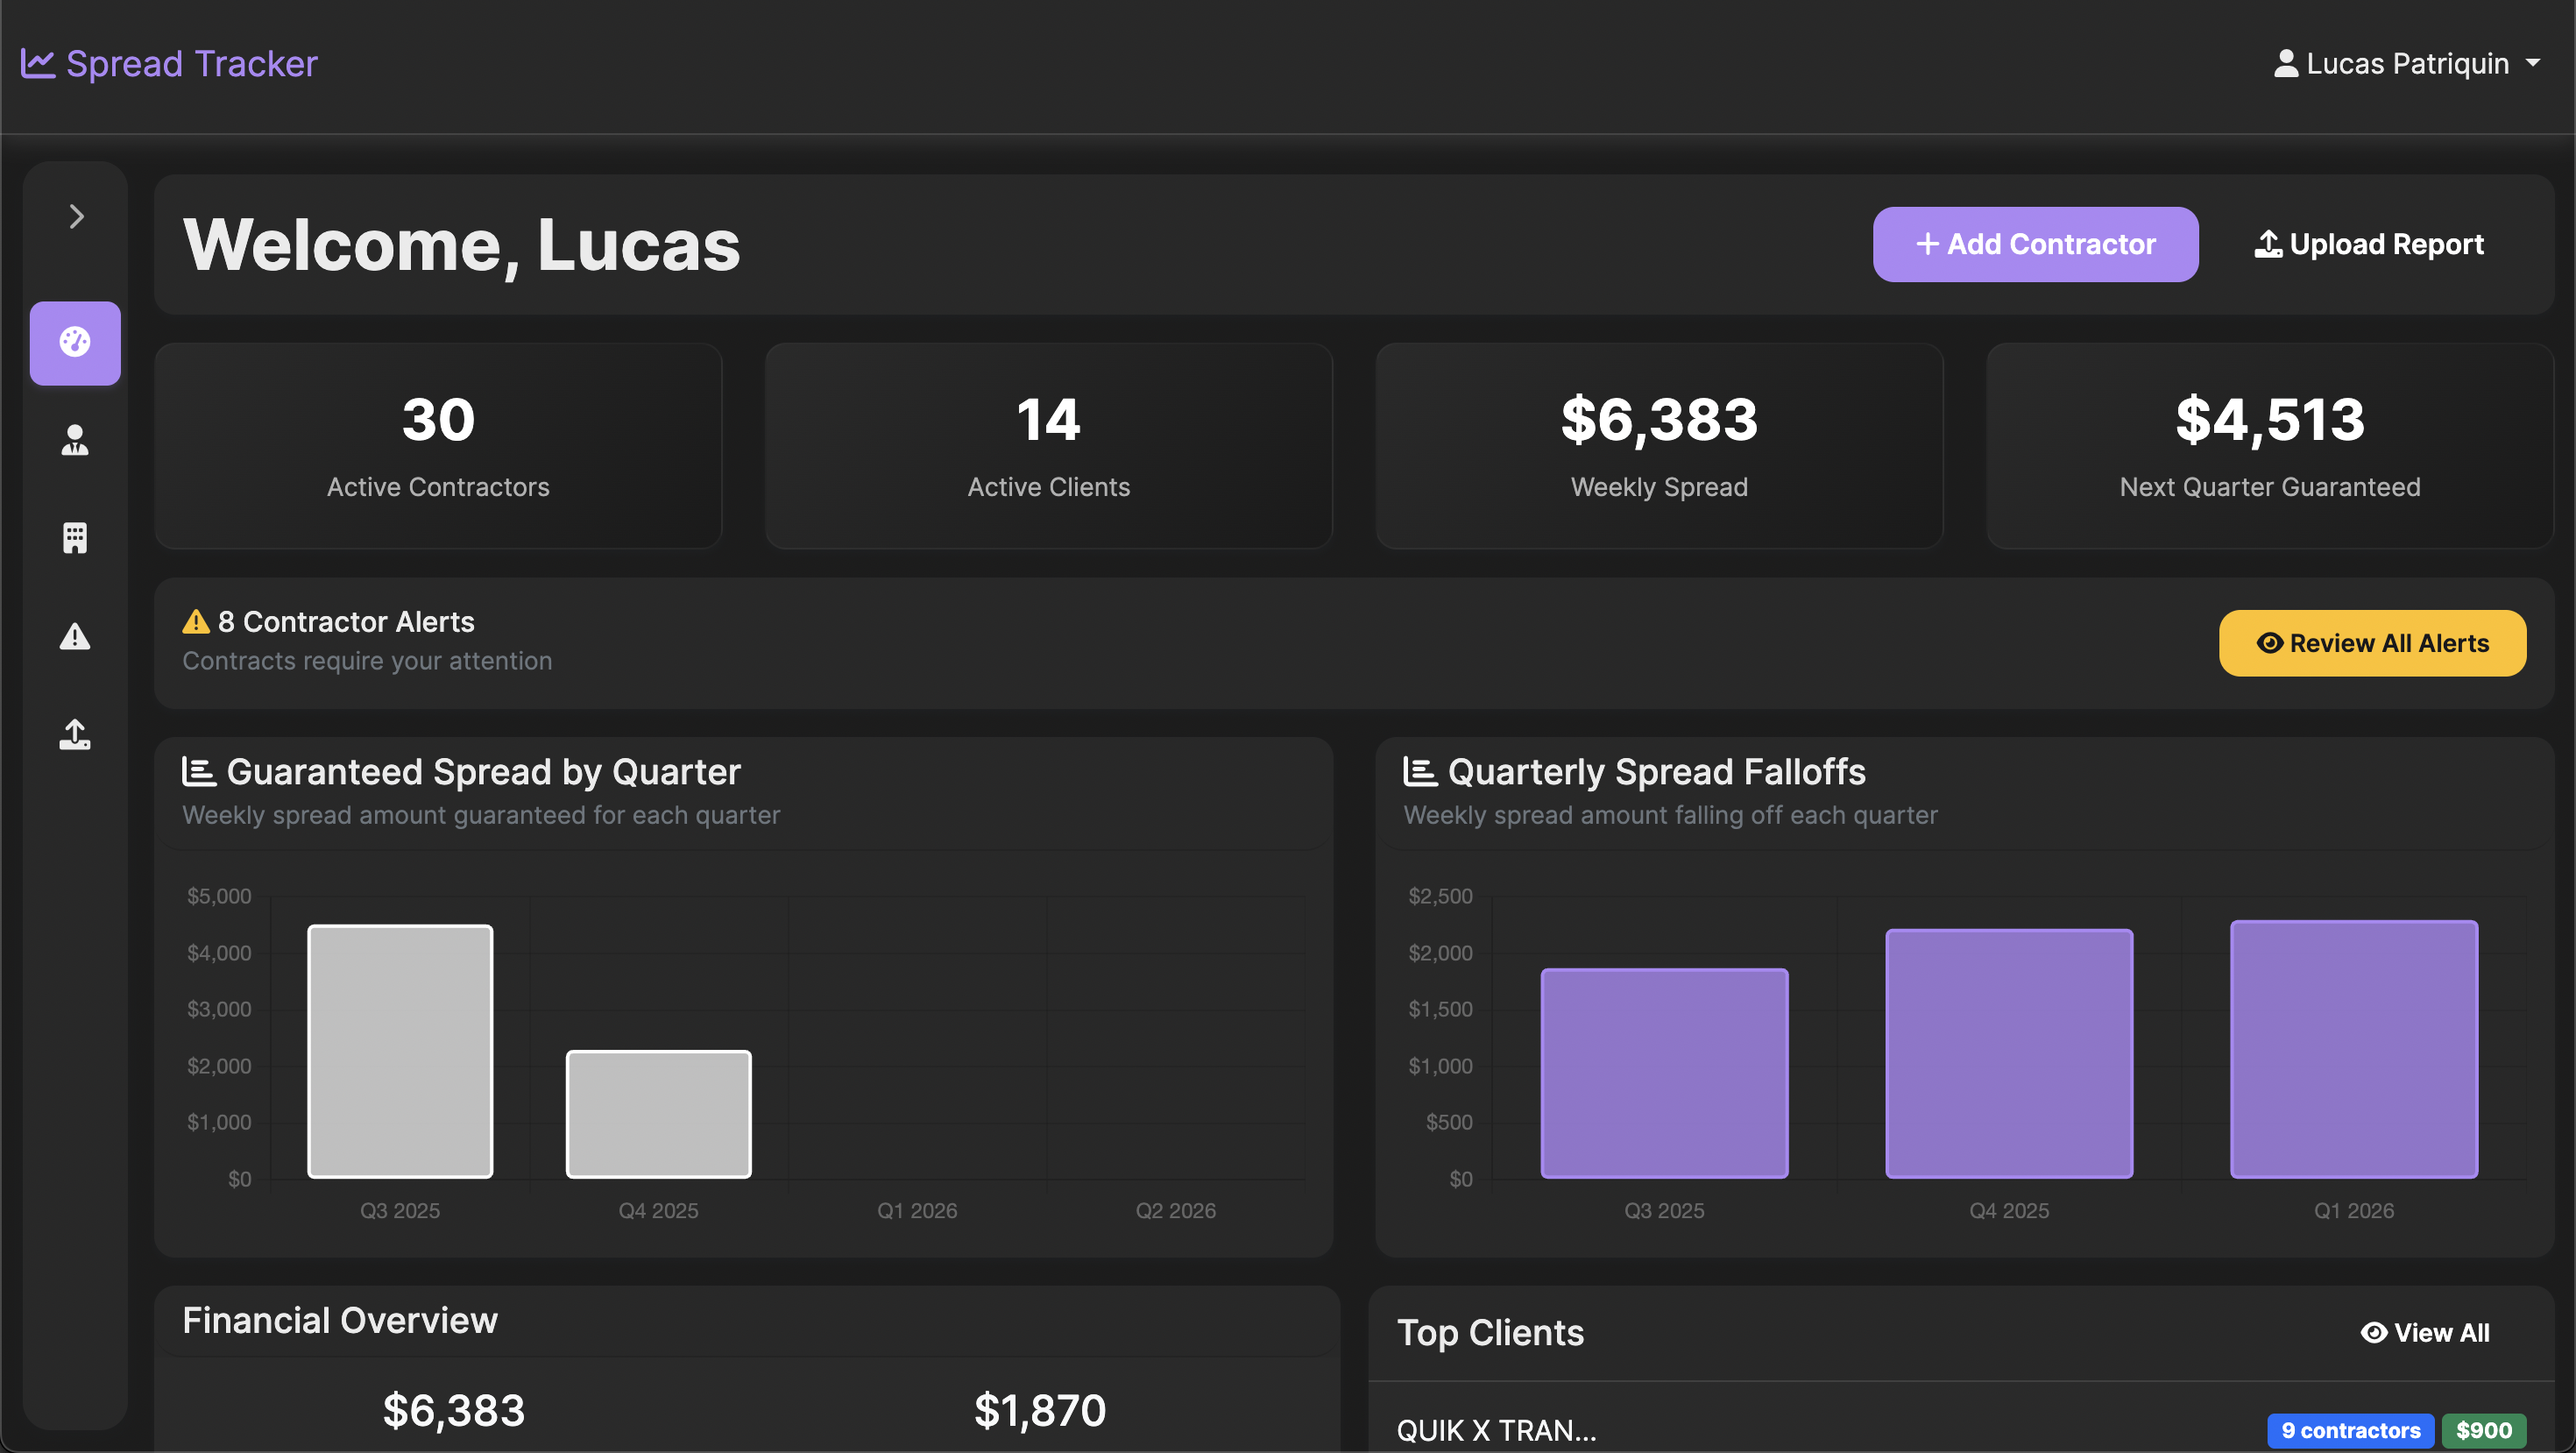Select the Q4 2025 bar in Spread Falloffs

coord(2009,1053)
